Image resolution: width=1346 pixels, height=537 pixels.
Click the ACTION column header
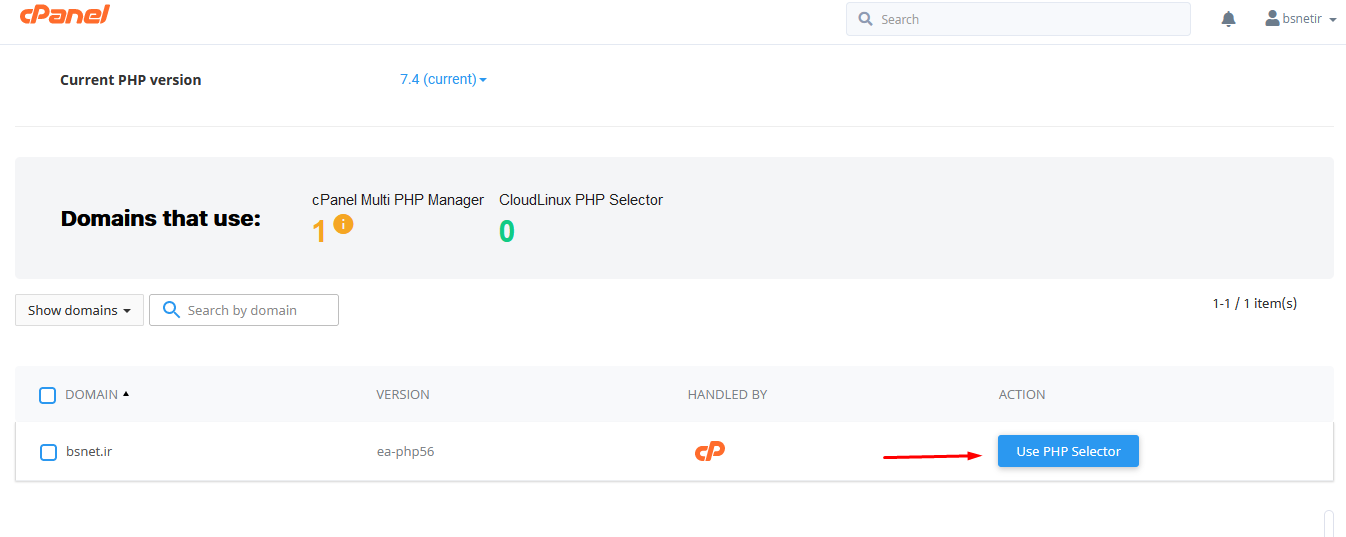(1022, 394)
